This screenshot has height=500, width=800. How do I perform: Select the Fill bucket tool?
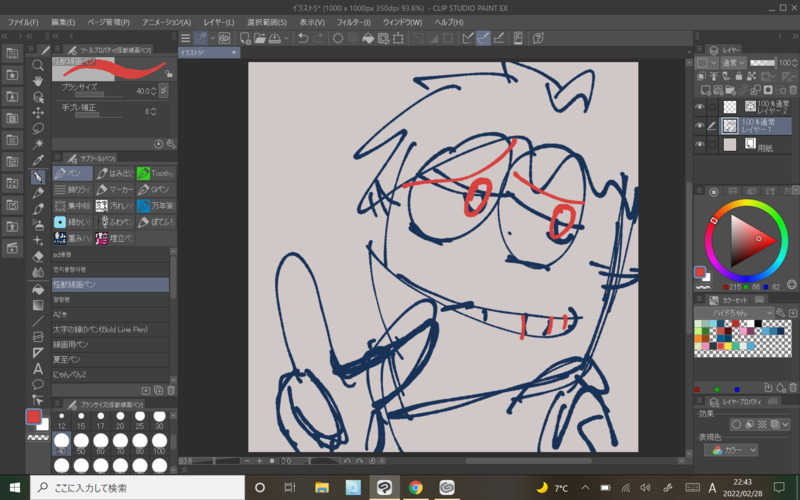coord(38,289)
